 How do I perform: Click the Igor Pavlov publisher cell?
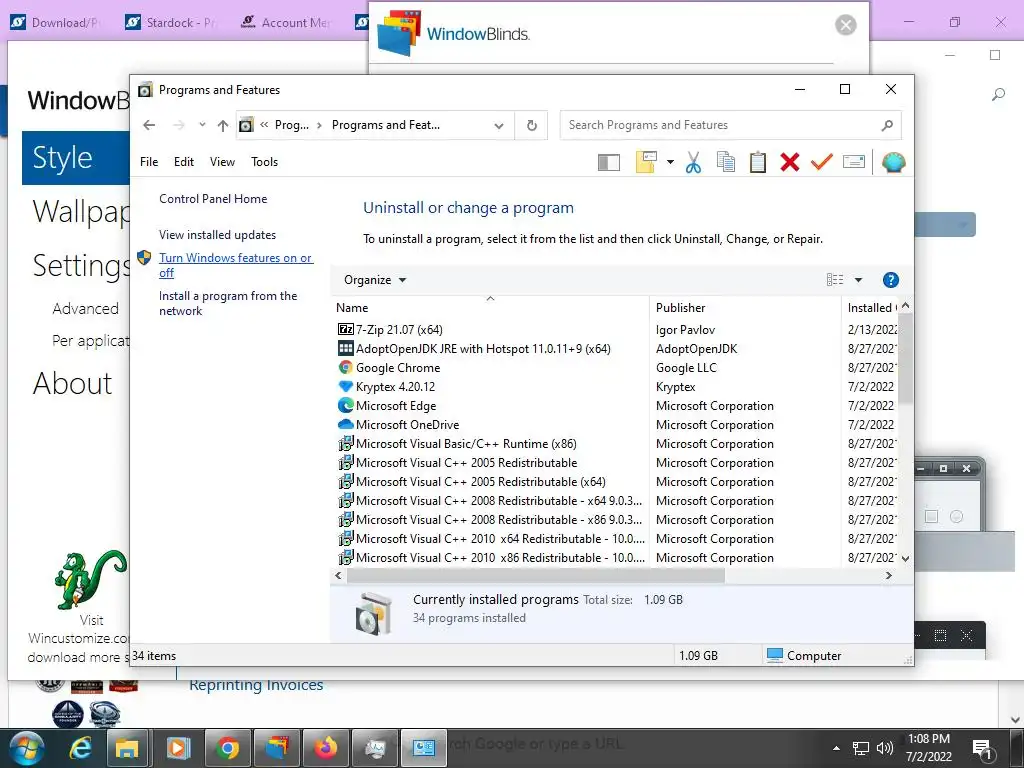pos(685,330)
